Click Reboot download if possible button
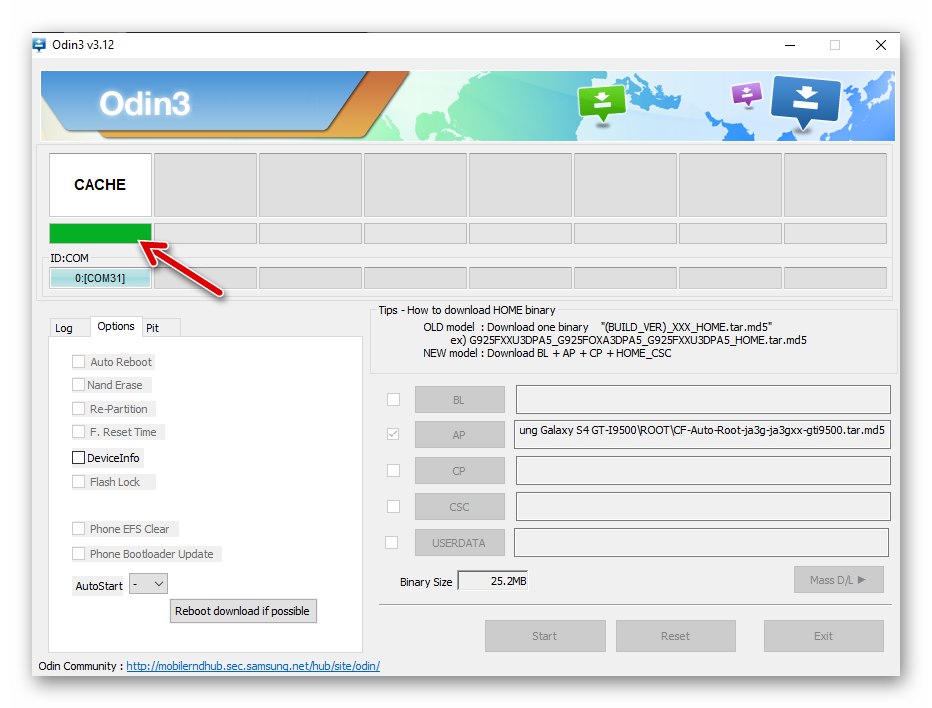This screenshot has height=708, width=932. (x=243, y=611)
